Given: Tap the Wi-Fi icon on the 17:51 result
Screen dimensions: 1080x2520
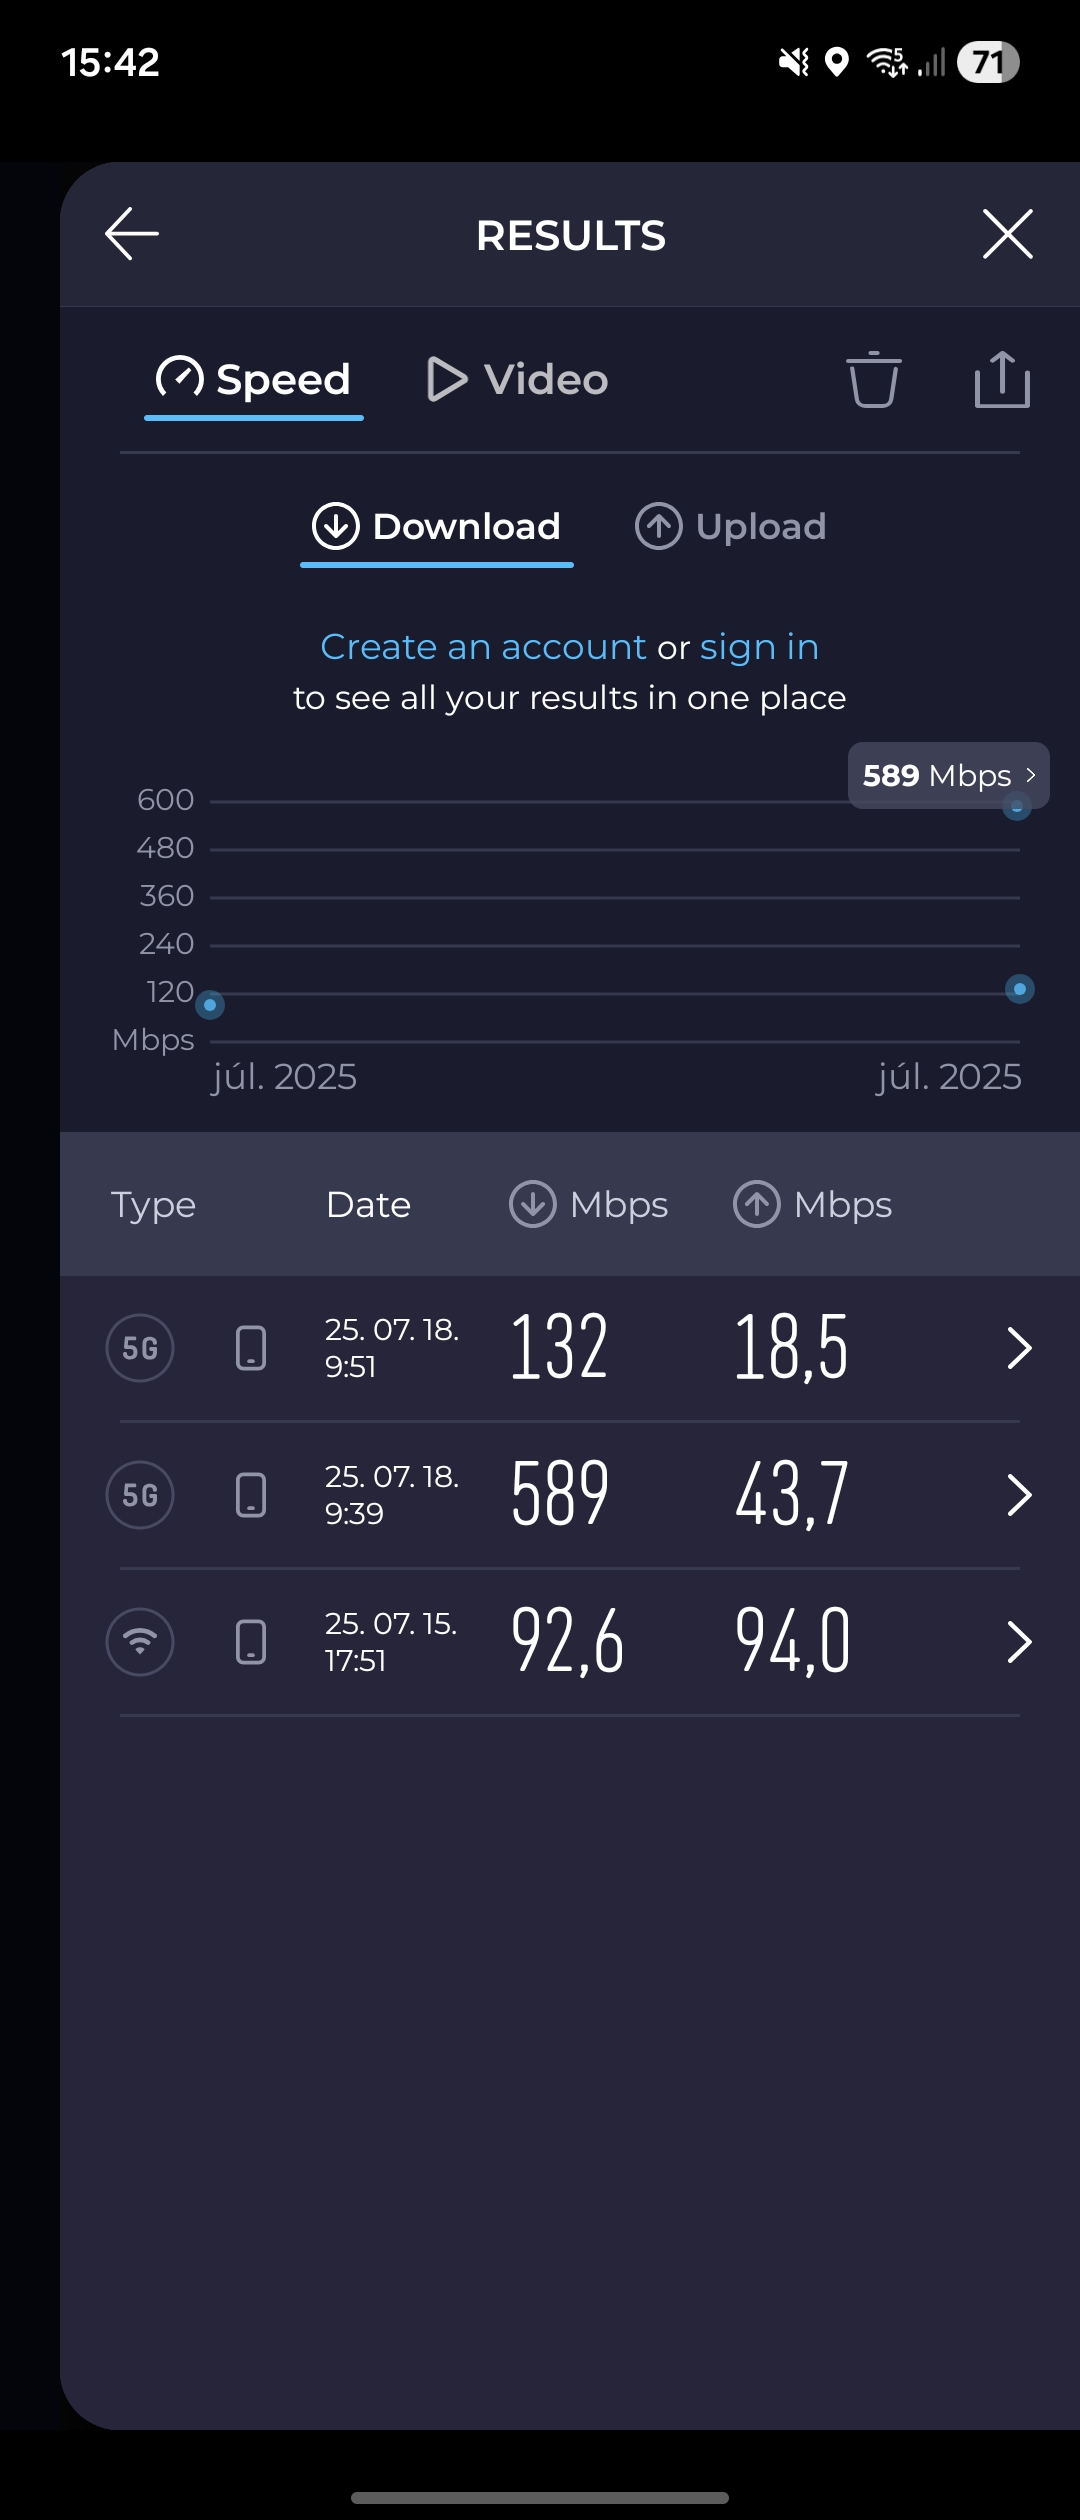Looking at the screenshot, I should click(x=140, y=1642).
